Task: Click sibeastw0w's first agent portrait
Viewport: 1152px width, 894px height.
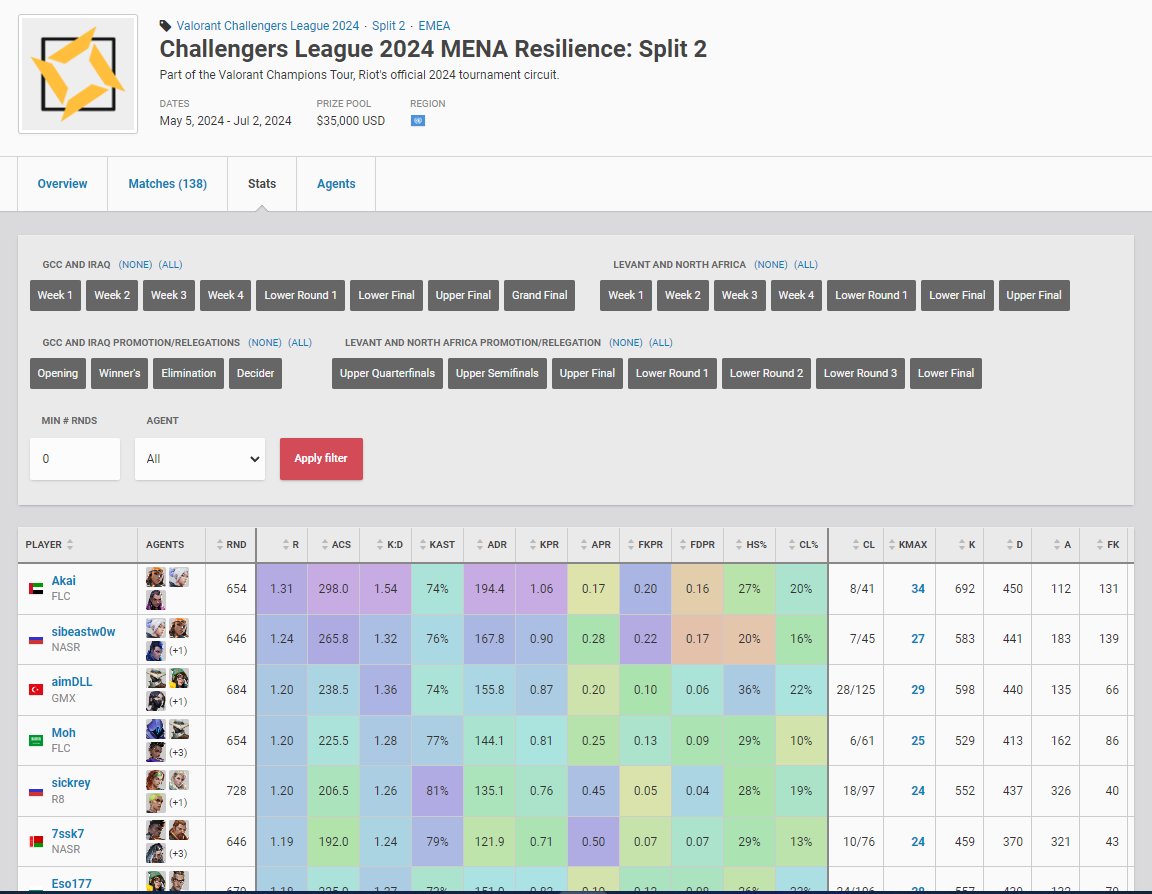Action: [x=155, y=627]
